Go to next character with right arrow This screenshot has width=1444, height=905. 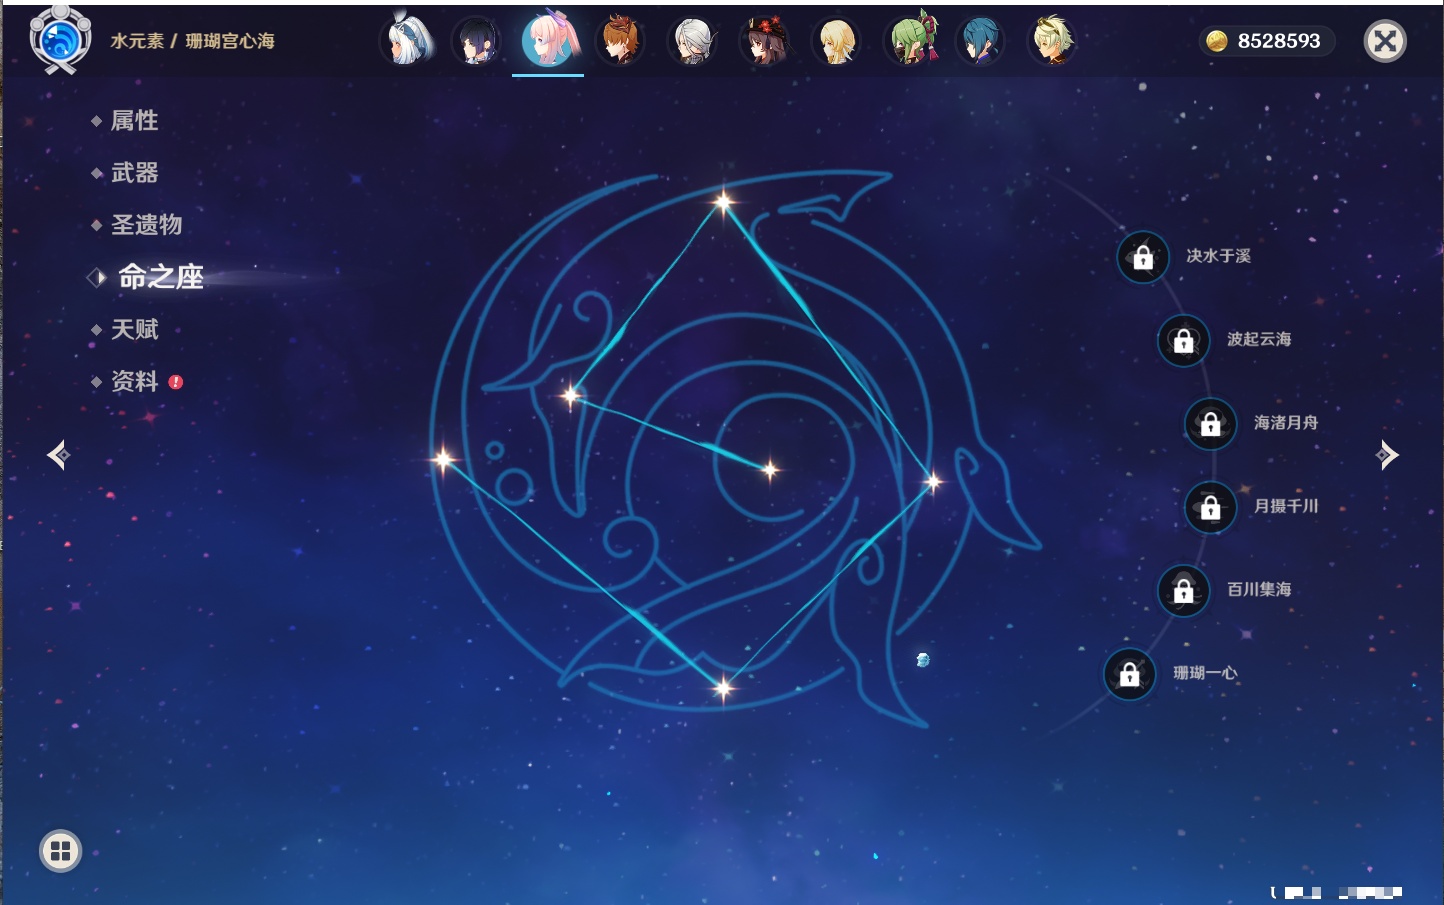point(1387,455)
